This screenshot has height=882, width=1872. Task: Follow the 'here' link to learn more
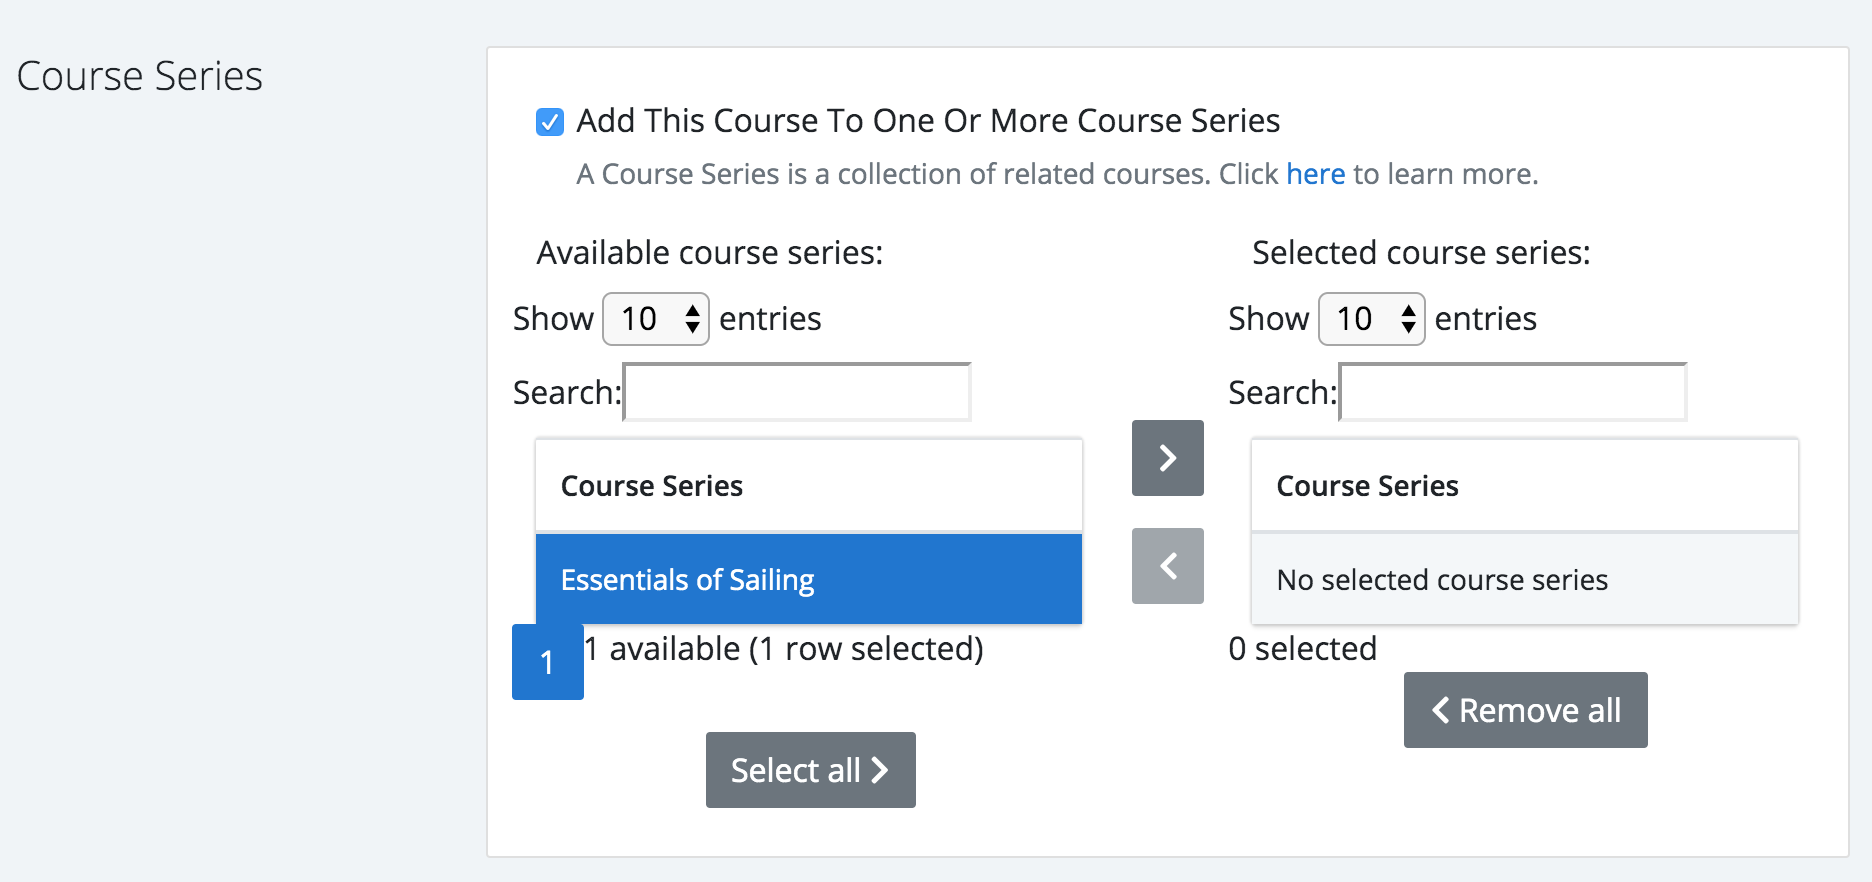(1315, 174)
